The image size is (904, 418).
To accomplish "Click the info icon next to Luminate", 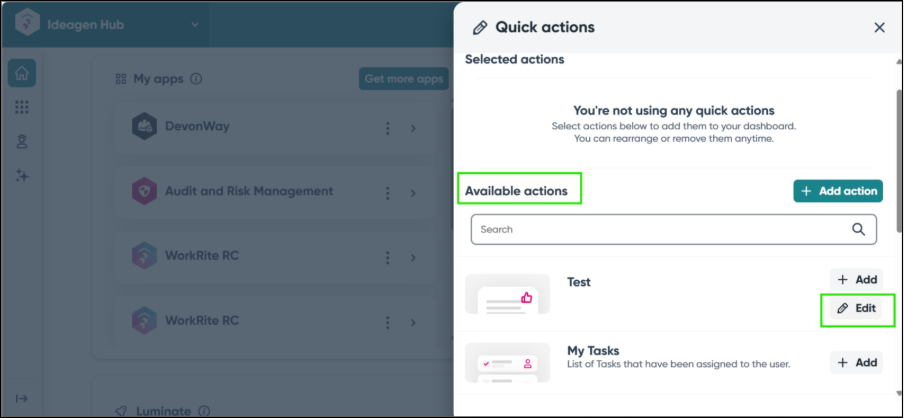I will [x=204, y=411].
